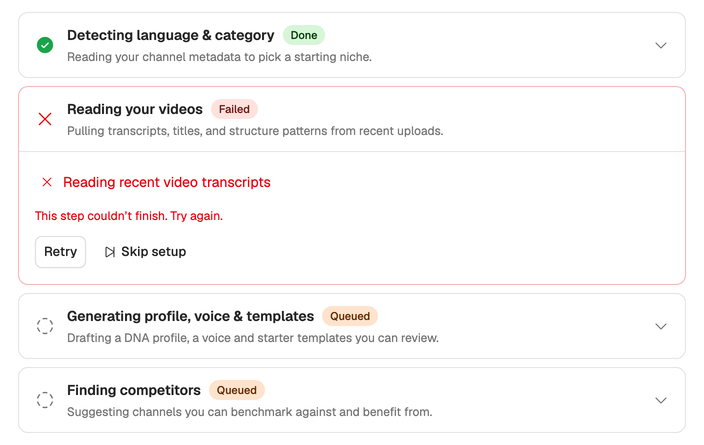
Task: Click the green checkmark done icon
Action: click(45, 45)
